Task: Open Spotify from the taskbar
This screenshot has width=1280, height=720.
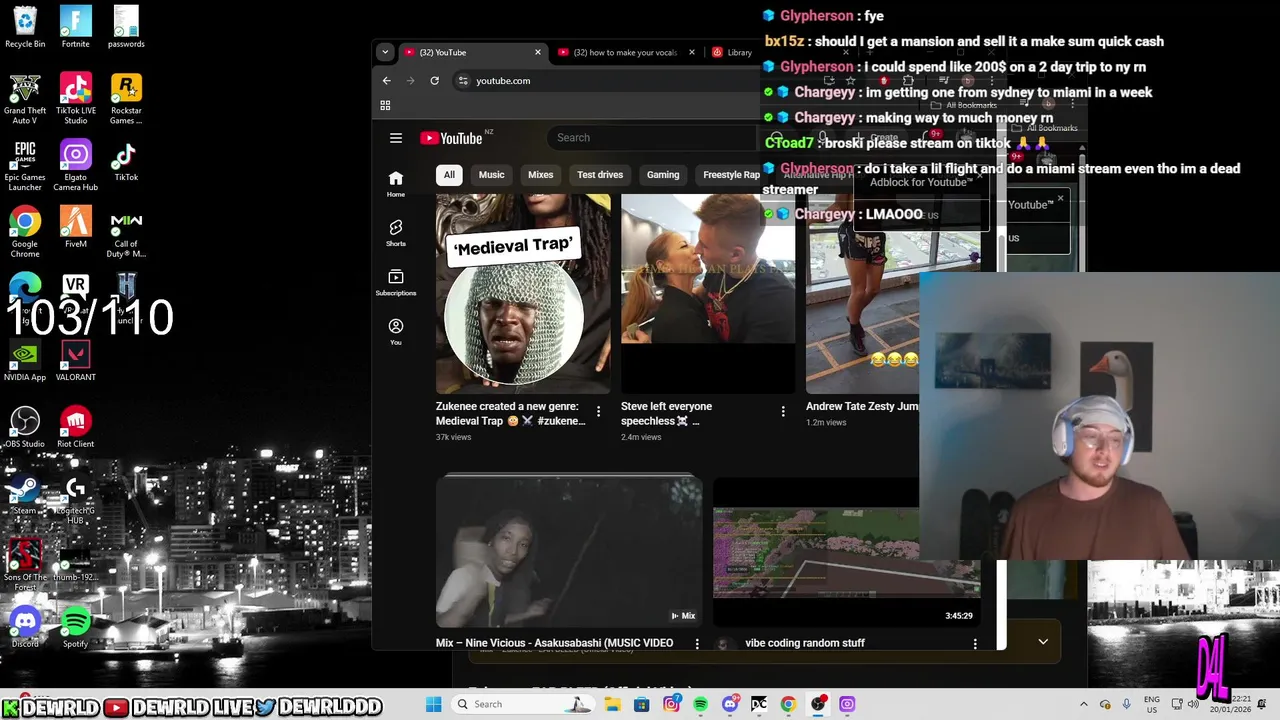Action: coord(700,704)
